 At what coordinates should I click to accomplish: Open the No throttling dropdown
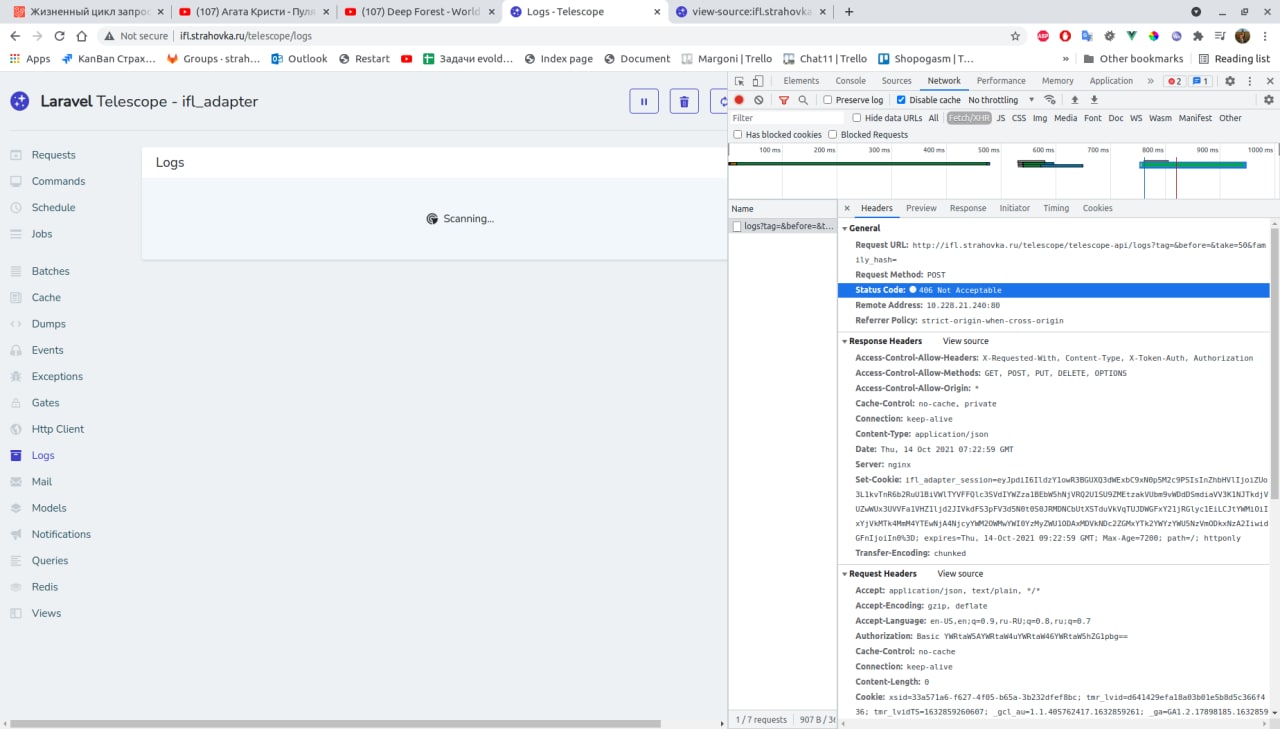click(1000, 100)
